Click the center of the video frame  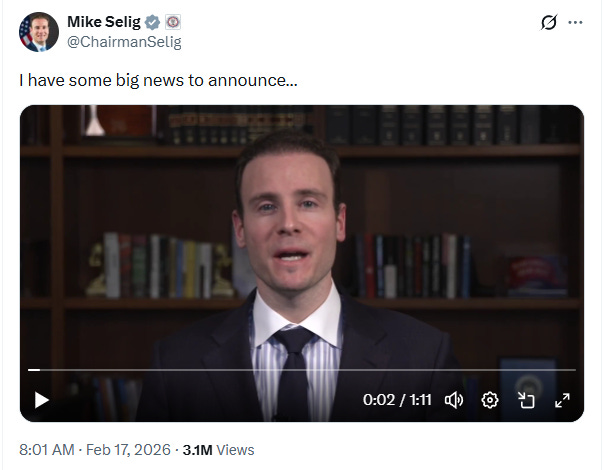point(302,264)
